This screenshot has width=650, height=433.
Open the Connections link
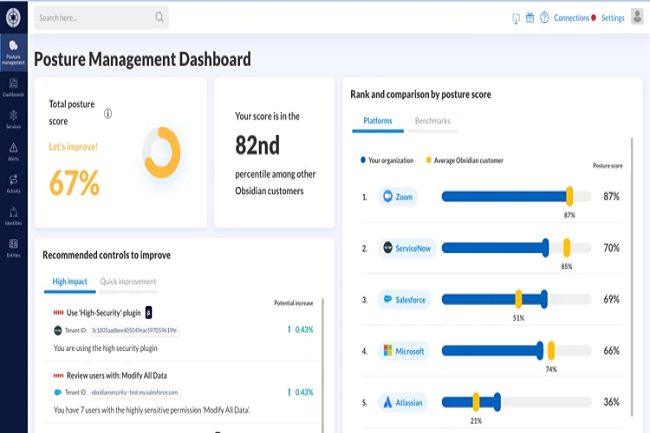click(x=571, y=18)
